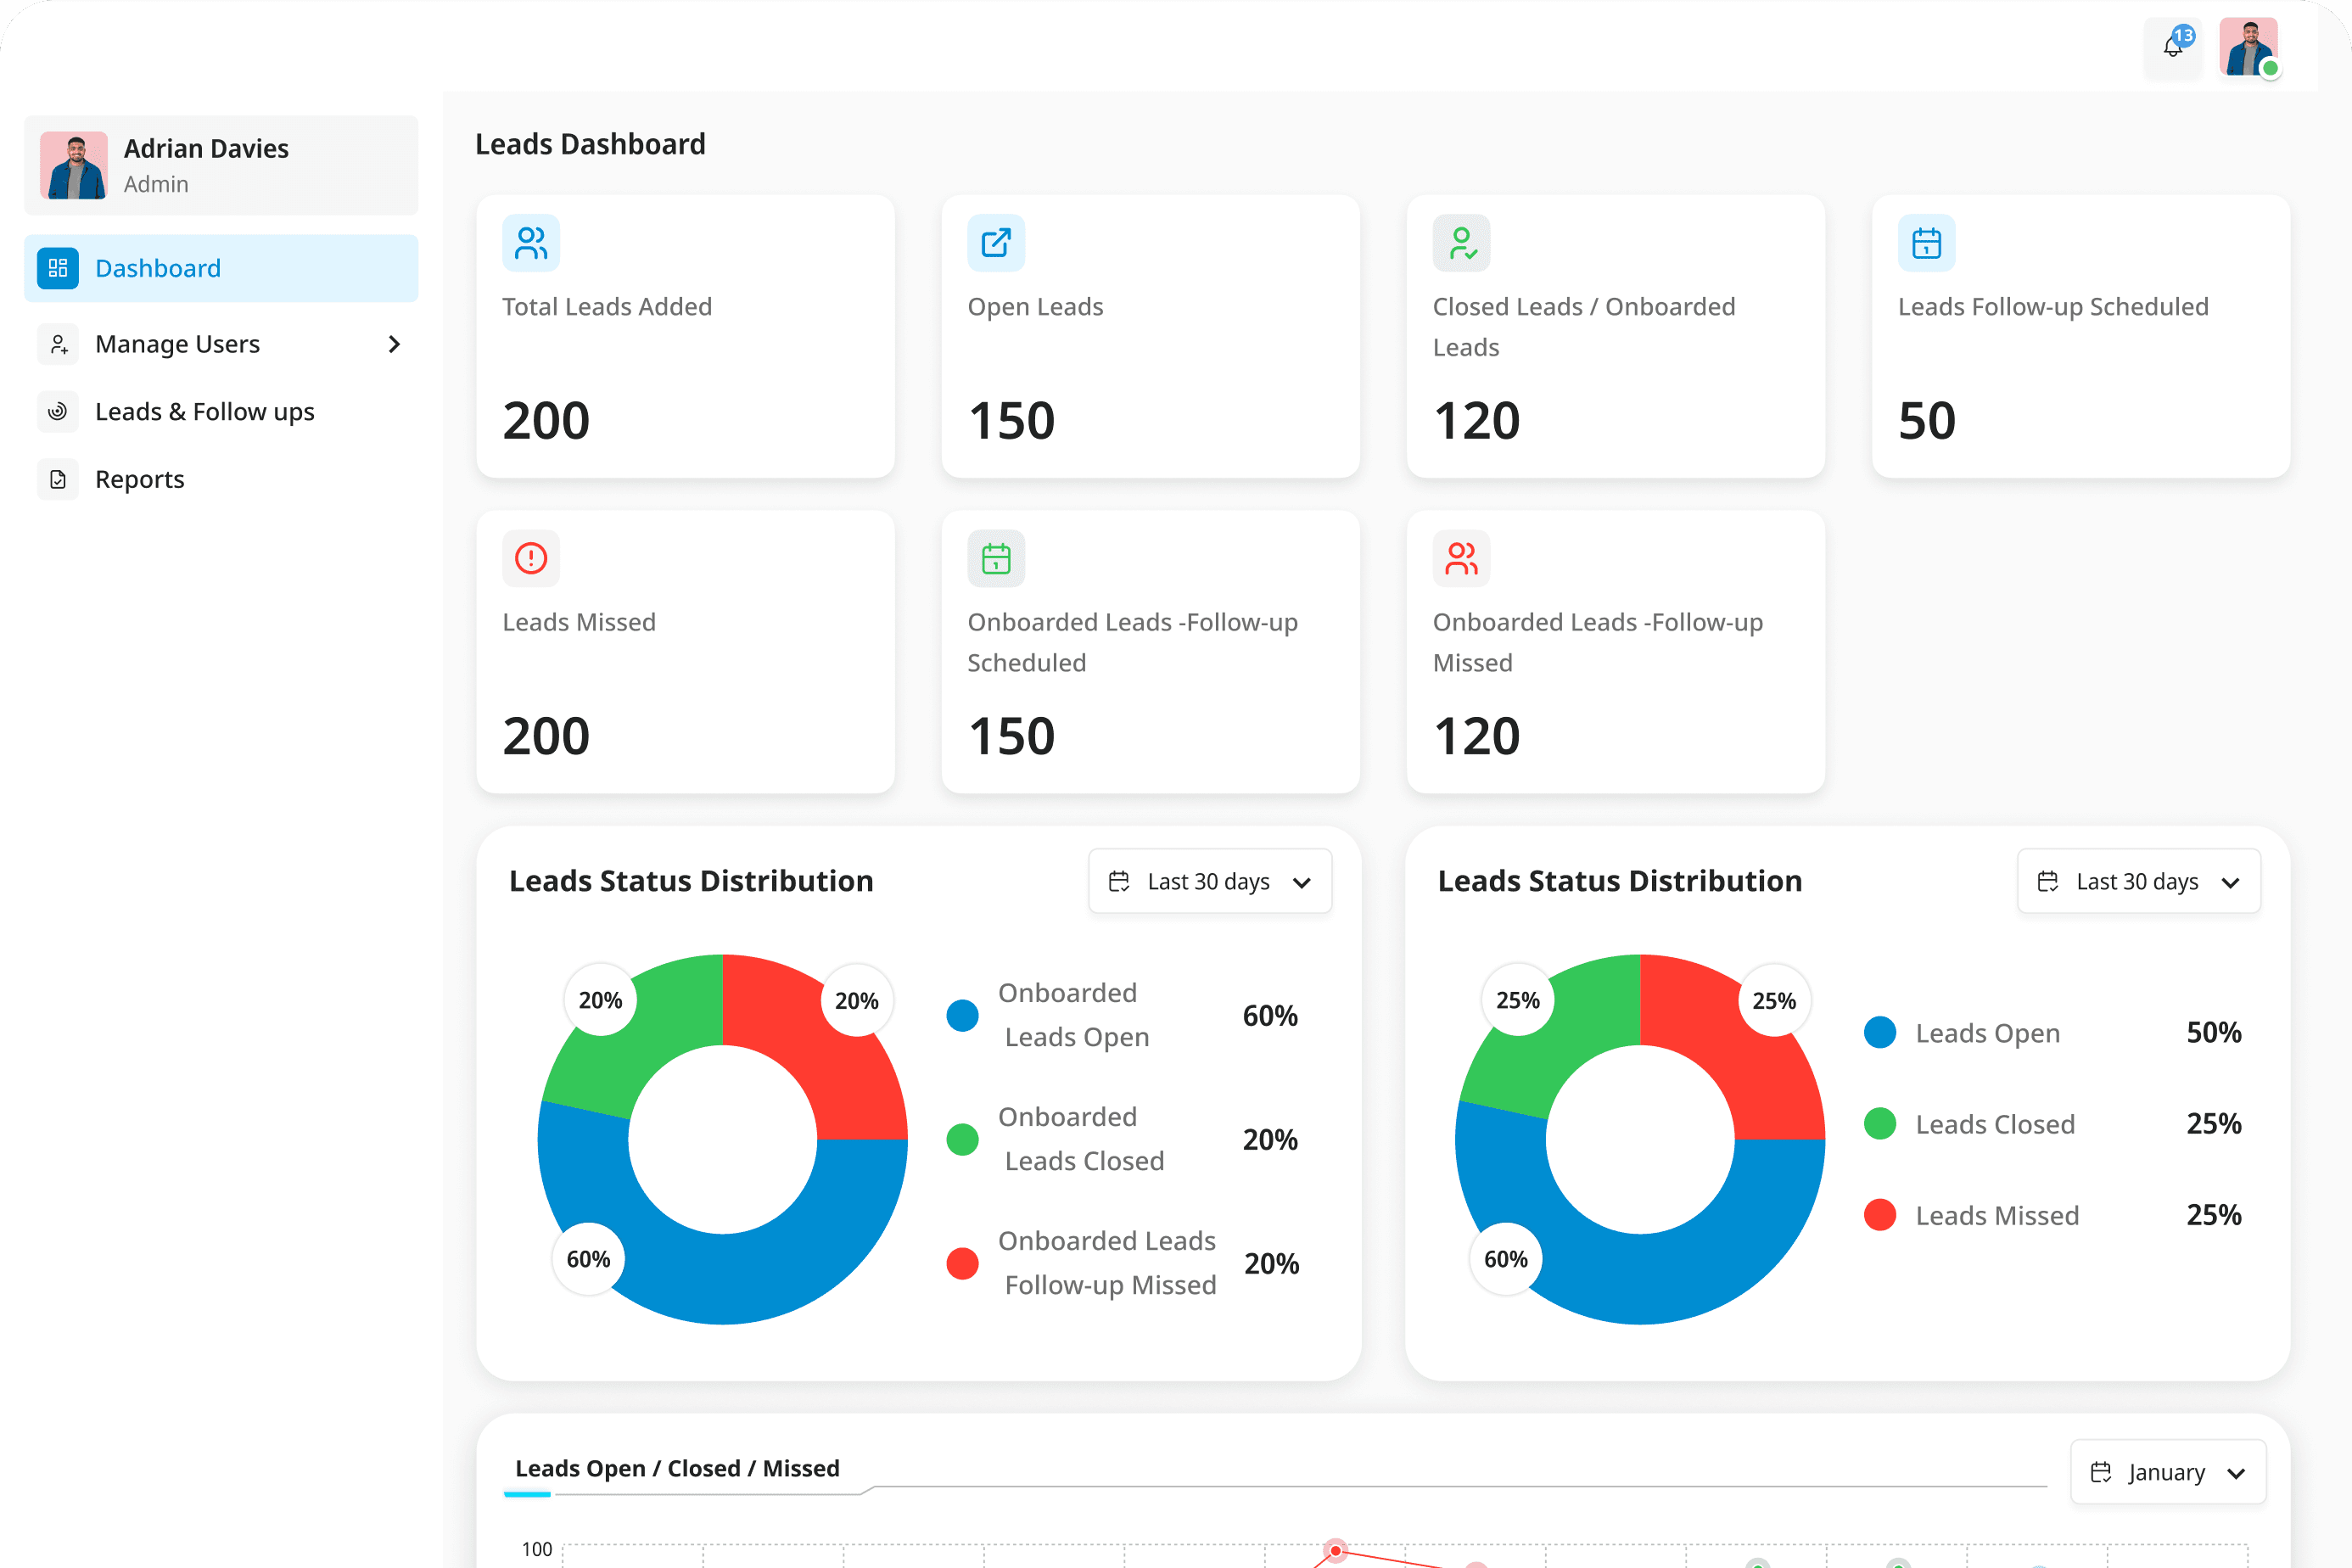
Task: Open right chart's Last 30 days dropdown
Action: coord(2138,881)
